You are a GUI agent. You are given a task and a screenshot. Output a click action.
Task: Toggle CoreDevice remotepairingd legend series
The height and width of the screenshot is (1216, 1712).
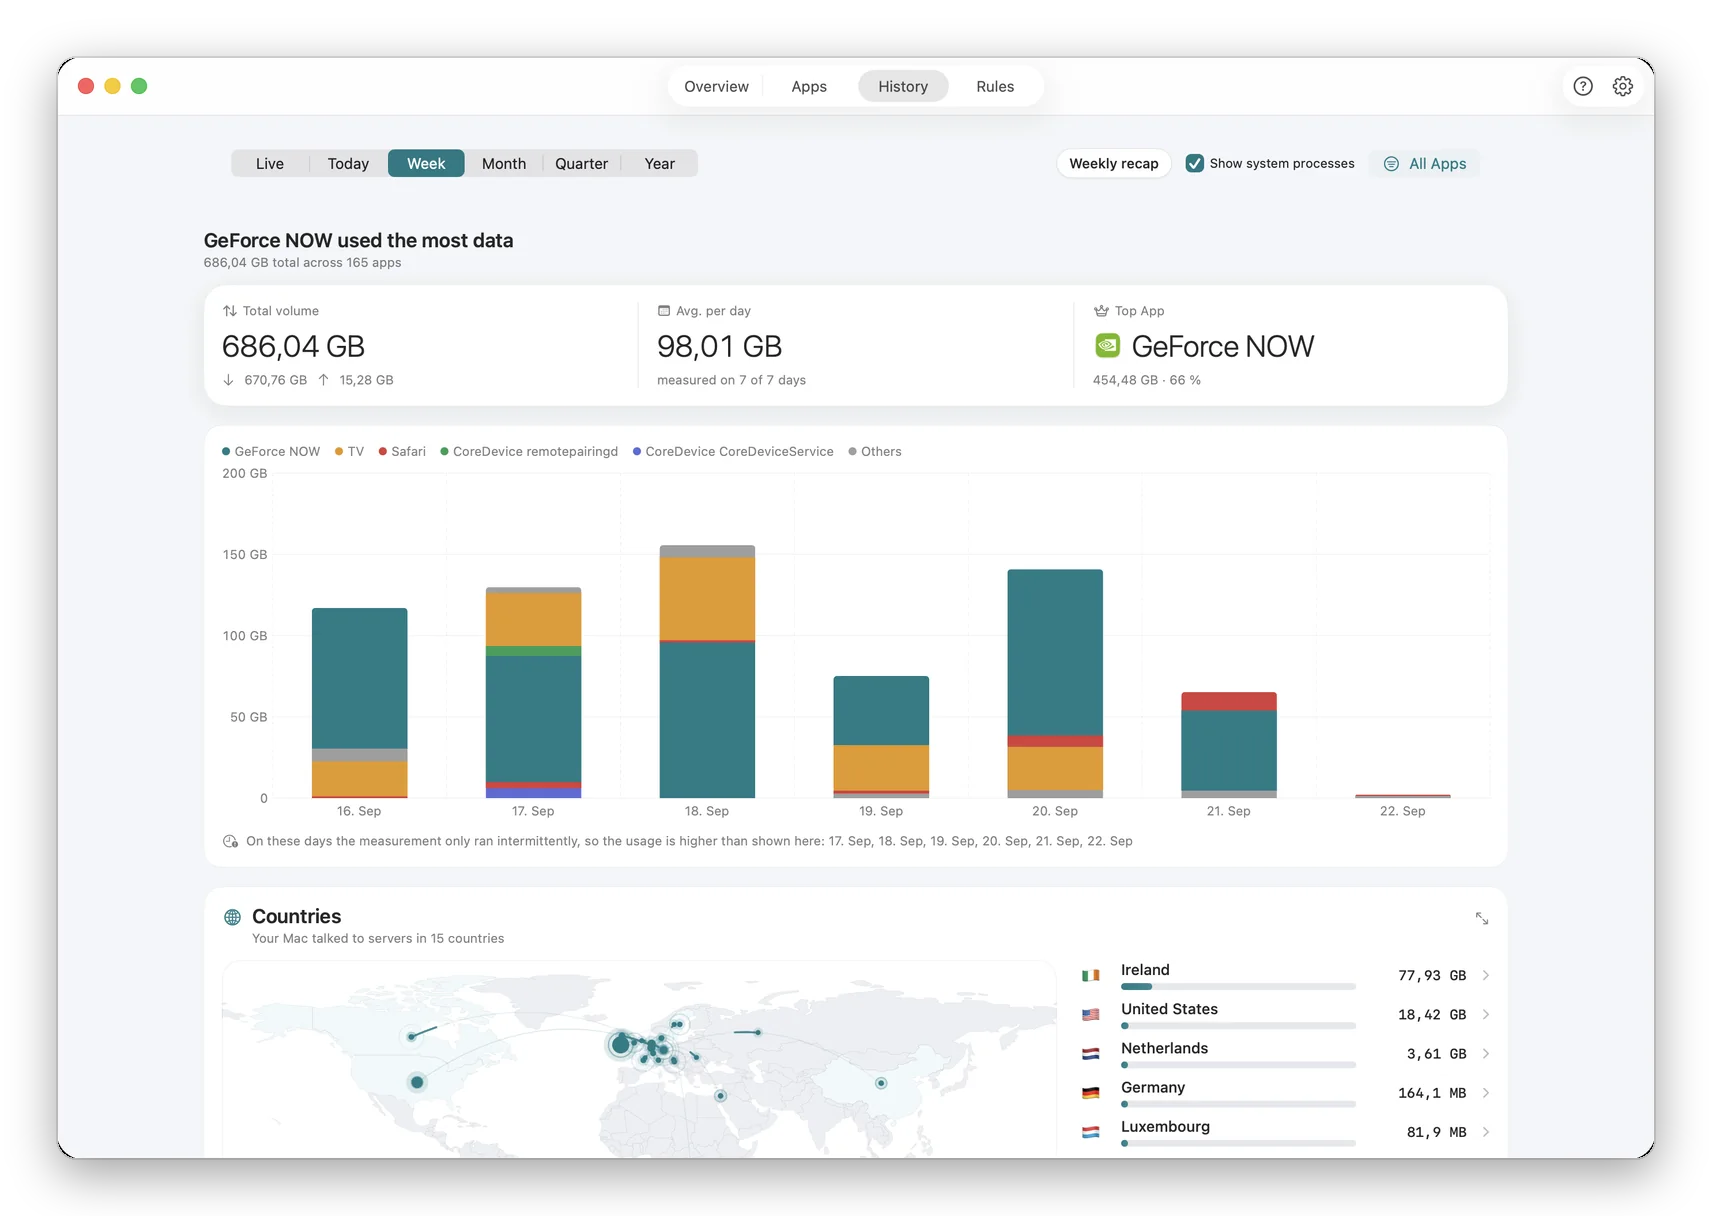tap(529, 452)
